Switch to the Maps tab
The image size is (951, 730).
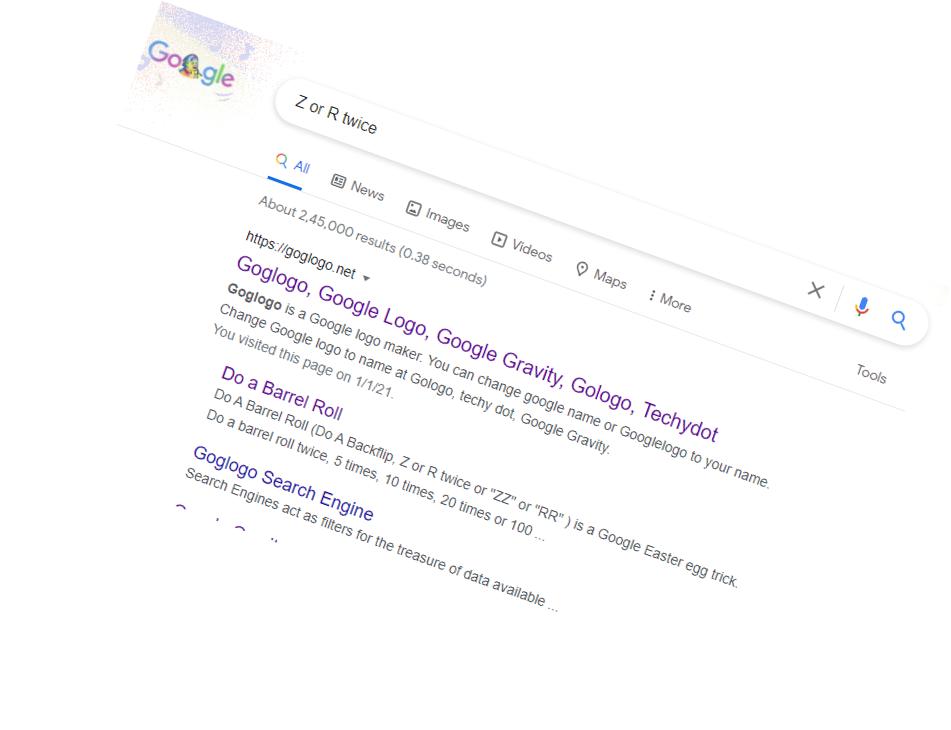click(x=601, y=275)
